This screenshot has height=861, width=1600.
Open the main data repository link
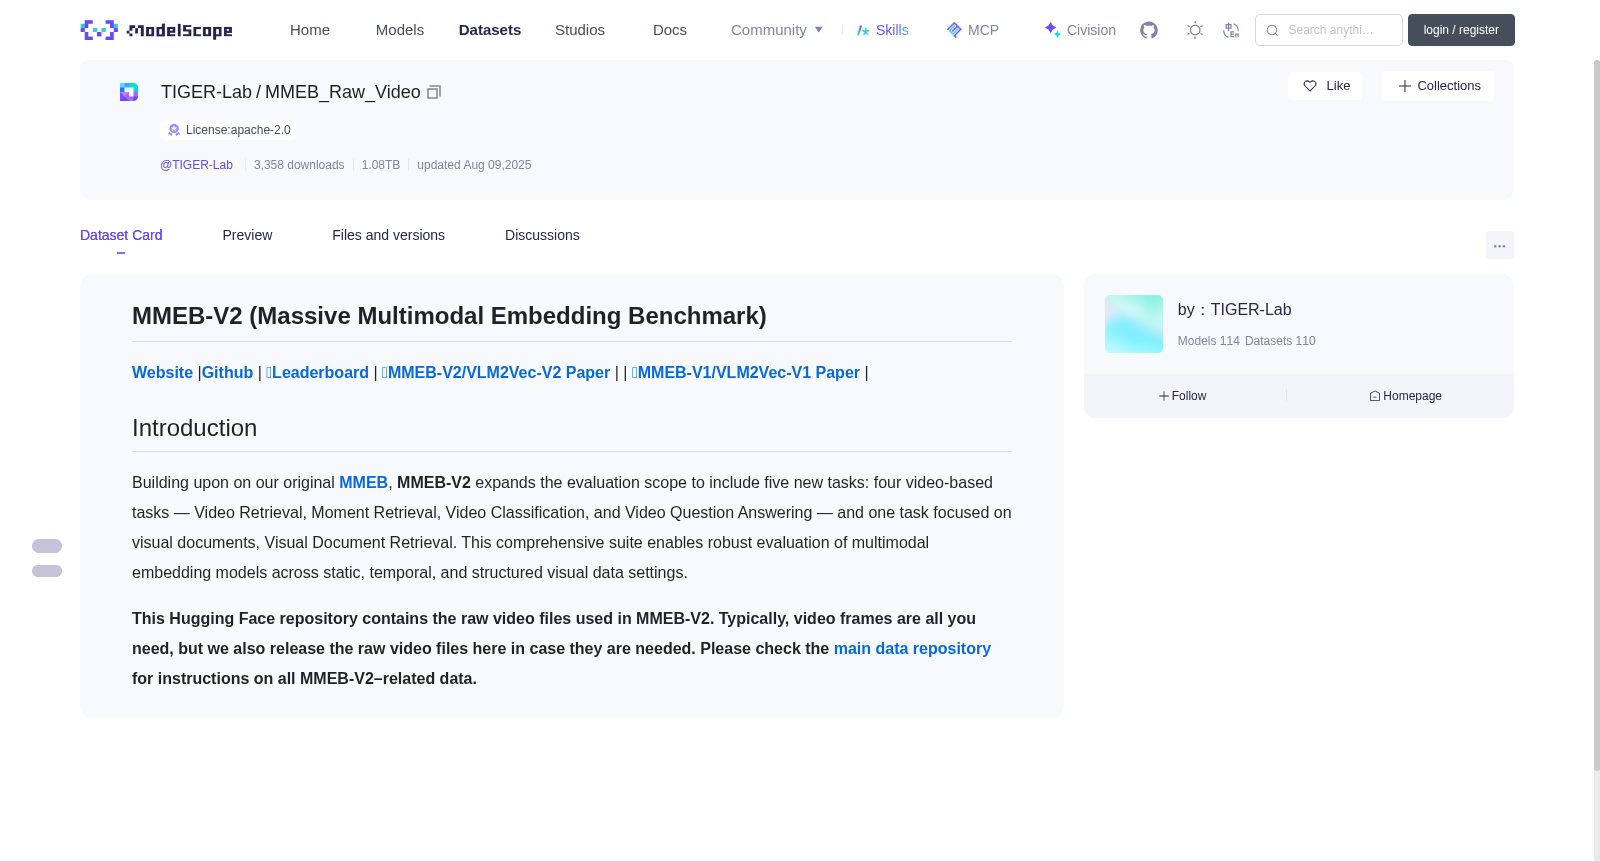[912, 648]
